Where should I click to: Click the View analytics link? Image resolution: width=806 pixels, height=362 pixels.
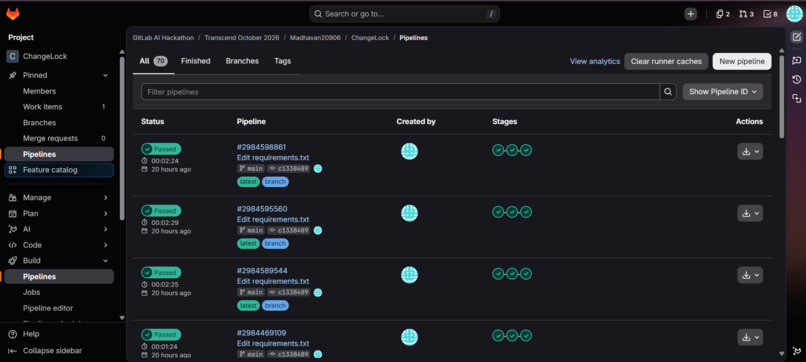(x=595, y=61)
